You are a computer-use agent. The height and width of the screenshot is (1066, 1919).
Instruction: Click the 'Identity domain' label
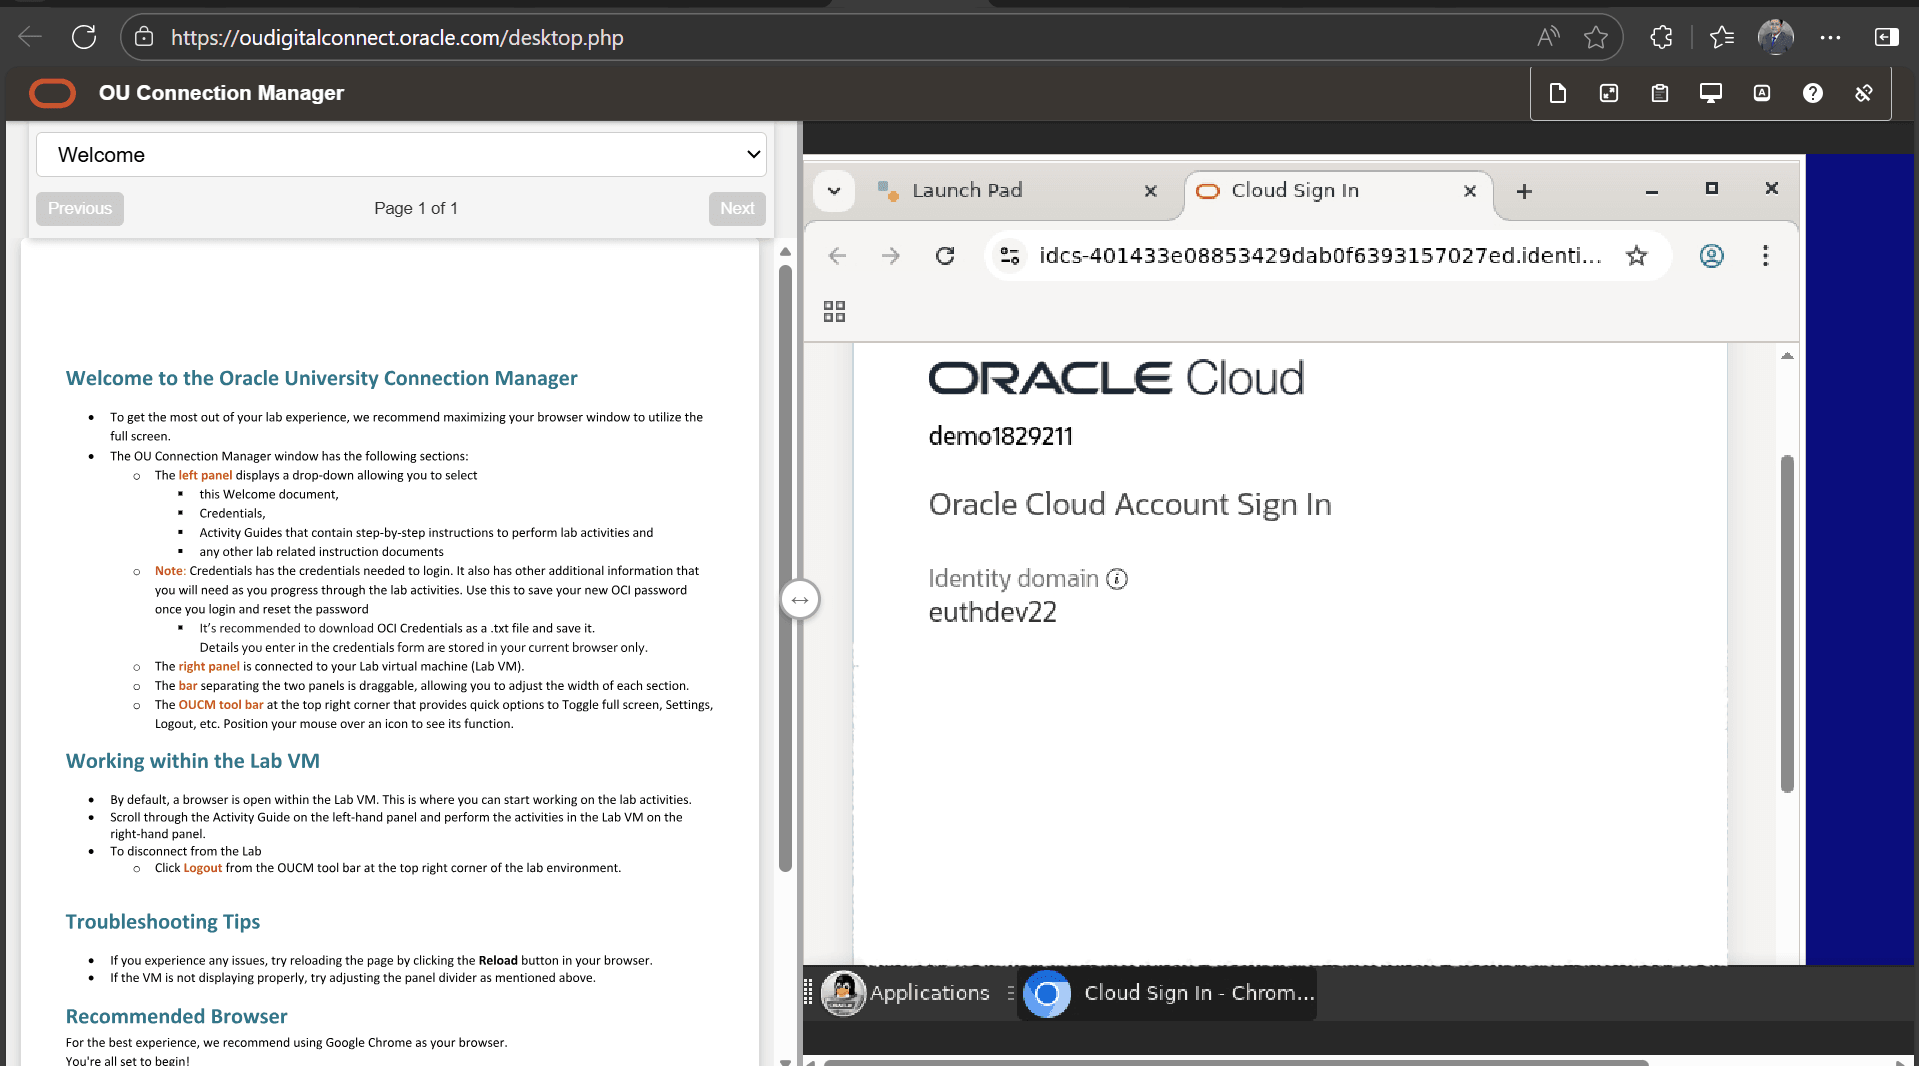coord(1013,579)
